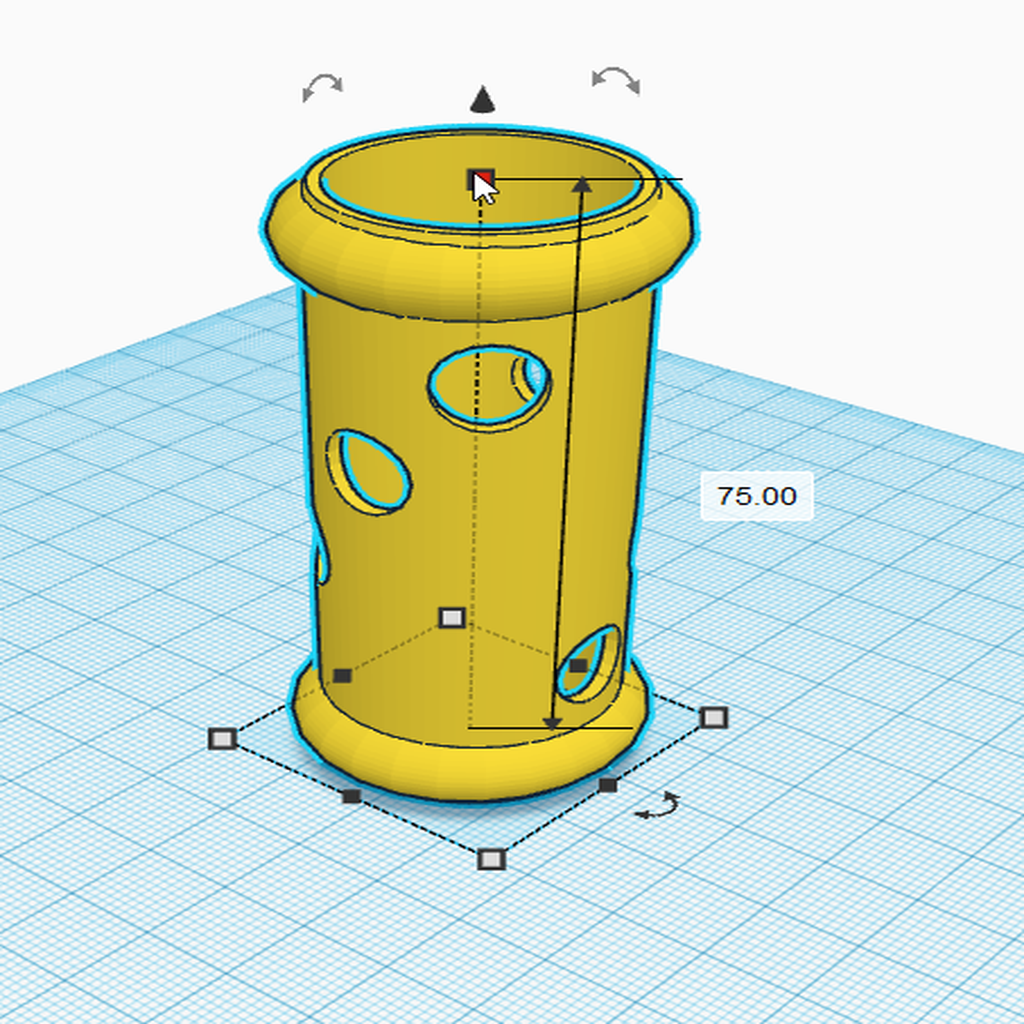Click the black midpoint handle on the back-left edge
Viewport: 1024px width, 1024px height.
point(342,675)
